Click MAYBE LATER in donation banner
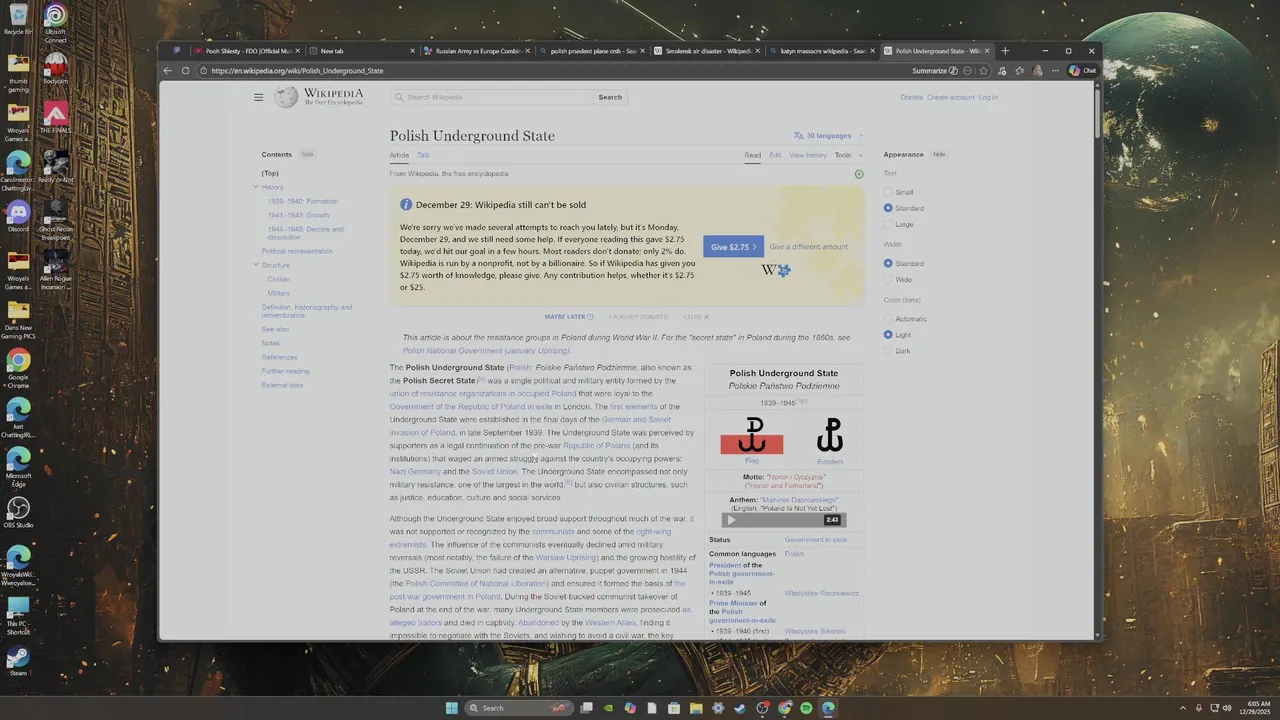Image resolution: width=1280 pixels, height=720 pixels. coord(568,317)
